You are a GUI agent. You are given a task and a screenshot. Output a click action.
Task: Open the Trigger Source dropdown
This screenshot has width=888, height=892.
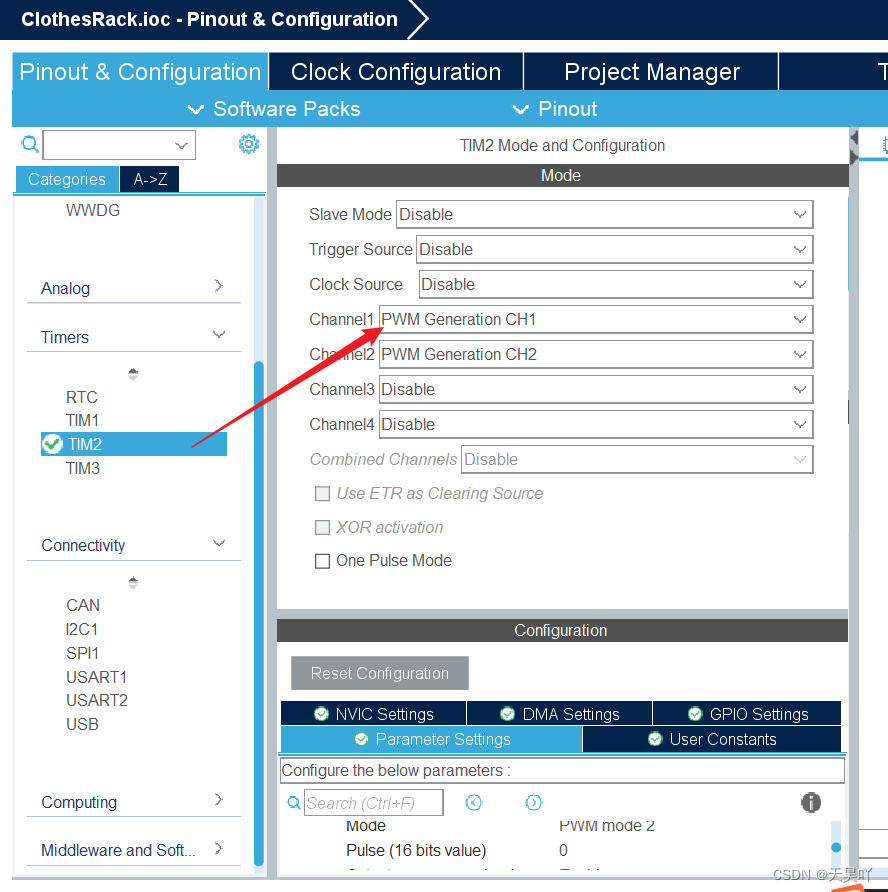click(614, 249)
